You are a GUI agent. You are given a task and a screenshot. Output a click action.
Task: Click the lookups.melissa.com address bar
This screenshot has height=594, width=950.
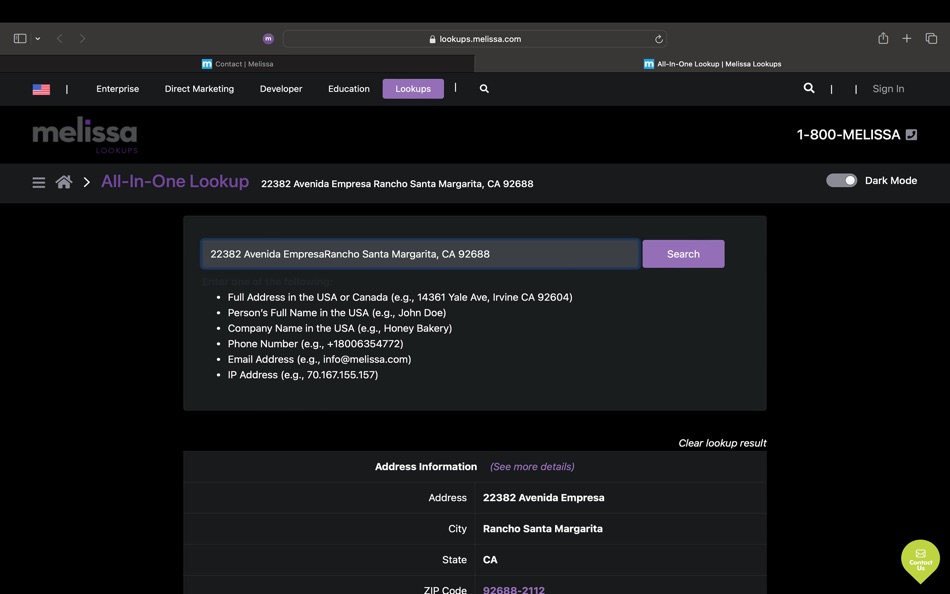click(x=474, y=39)
